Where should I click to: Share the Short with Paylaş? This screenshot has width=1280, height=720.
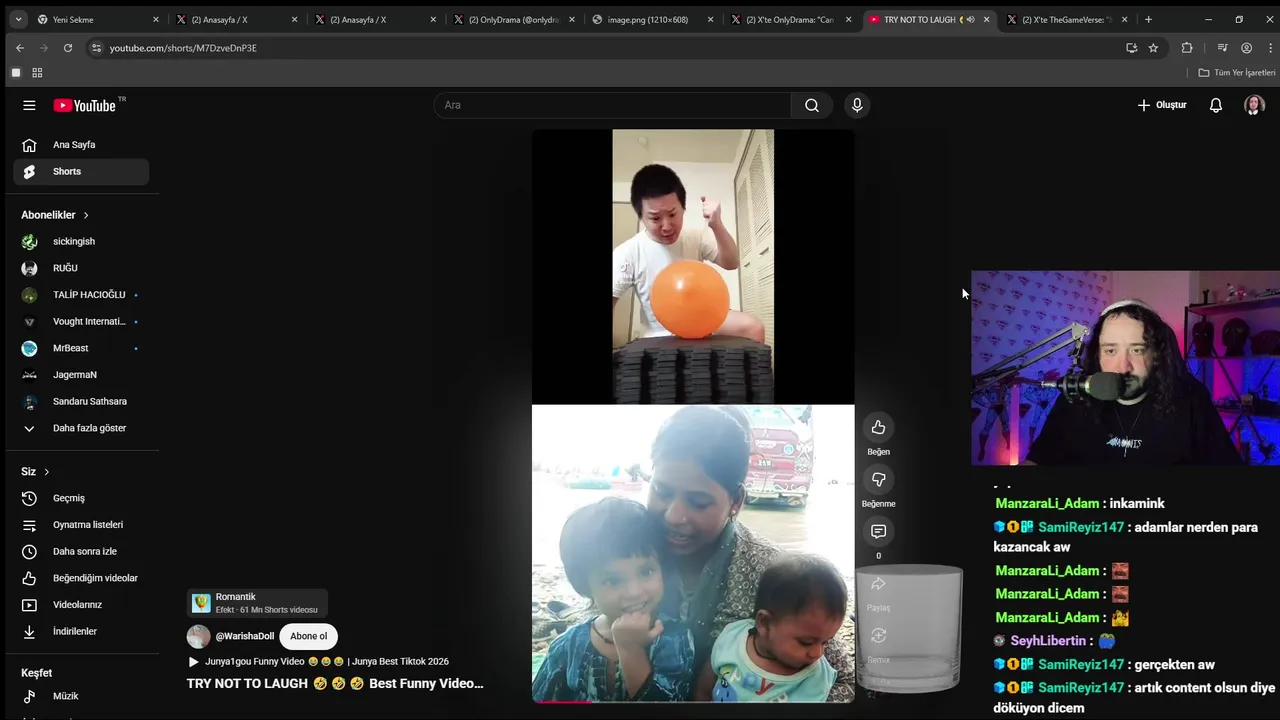pyautogui.click(x=878, y=584)
